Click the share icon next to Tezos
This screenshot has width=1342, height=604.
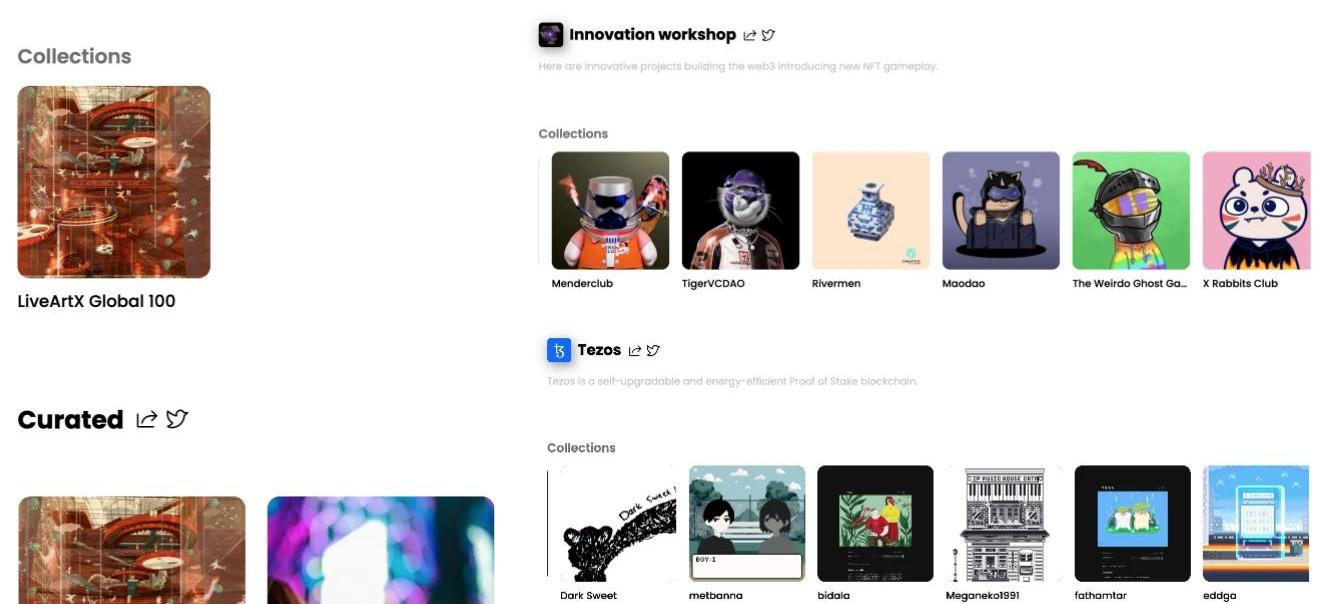(x=635, y=351)
